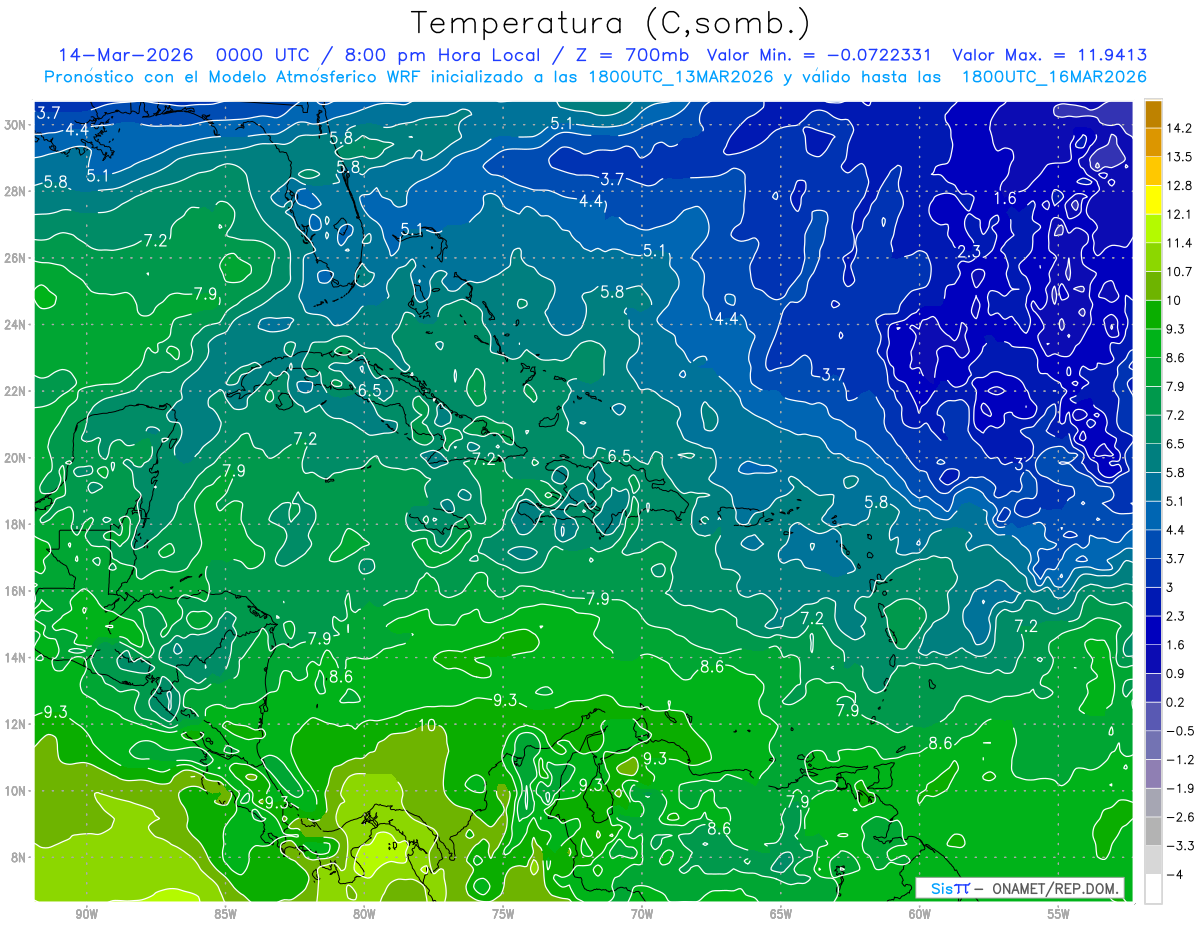Click the 10N latitude axis label
This screenshot has width=1200, height=927.
tap(15, 791)
